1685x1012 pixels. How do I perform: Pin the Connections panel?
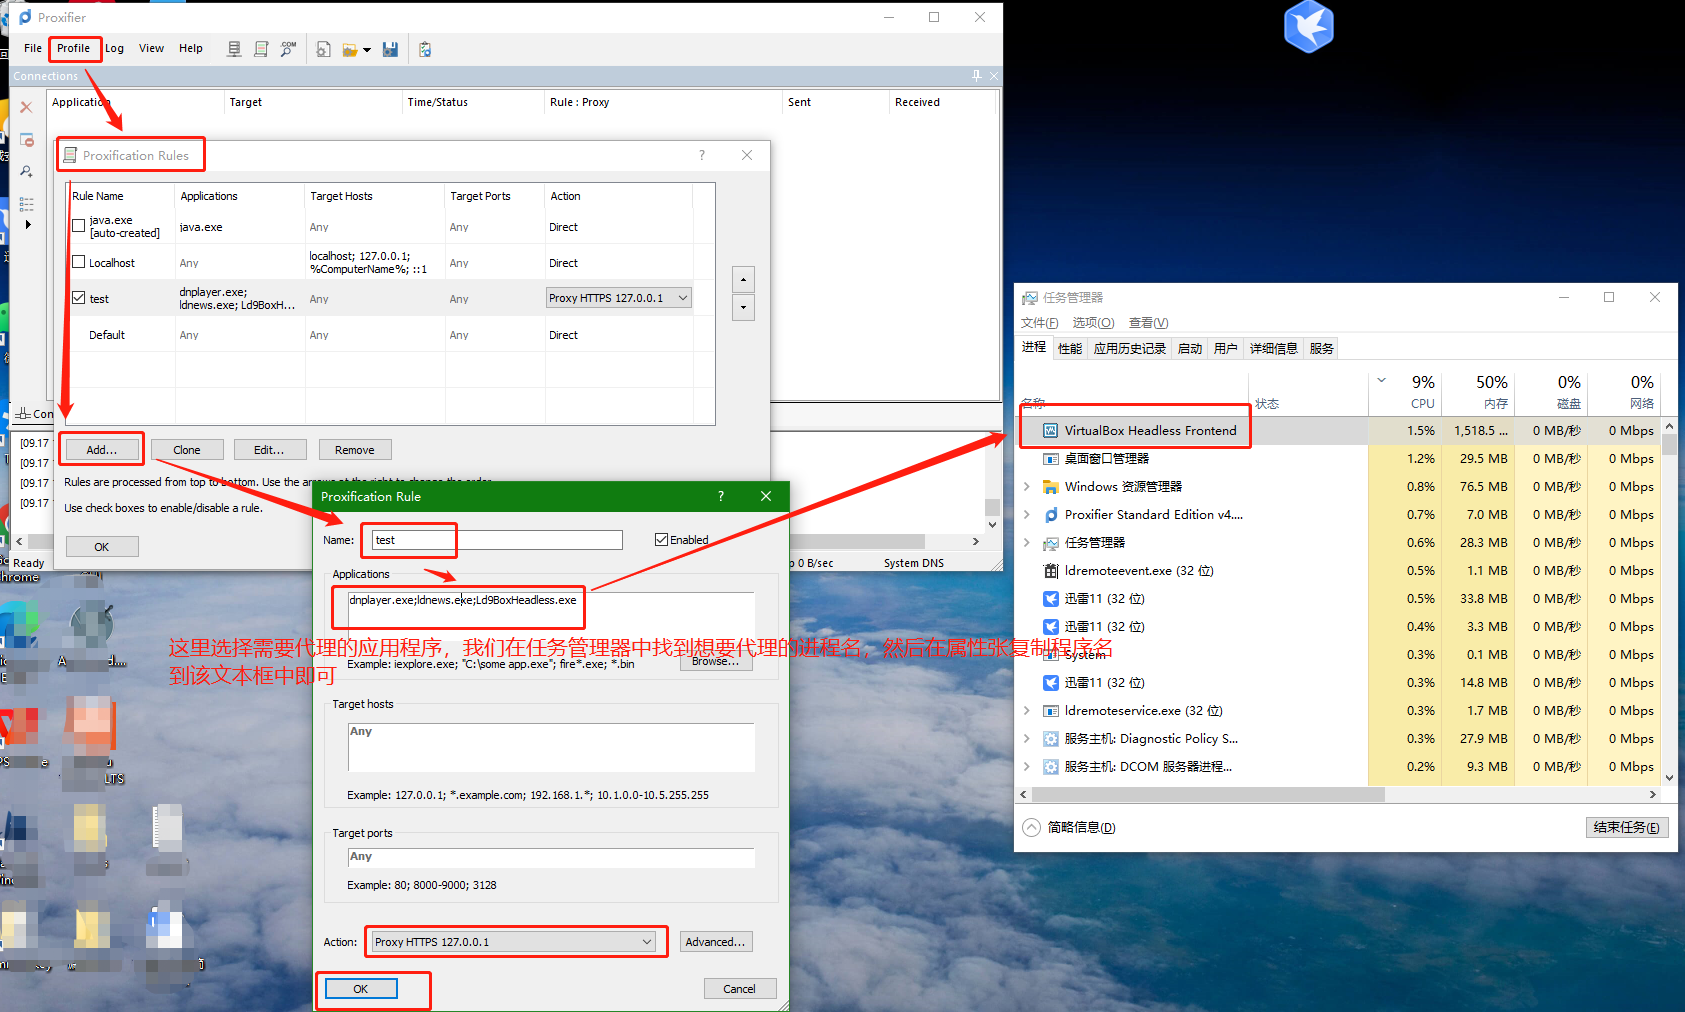977,76
